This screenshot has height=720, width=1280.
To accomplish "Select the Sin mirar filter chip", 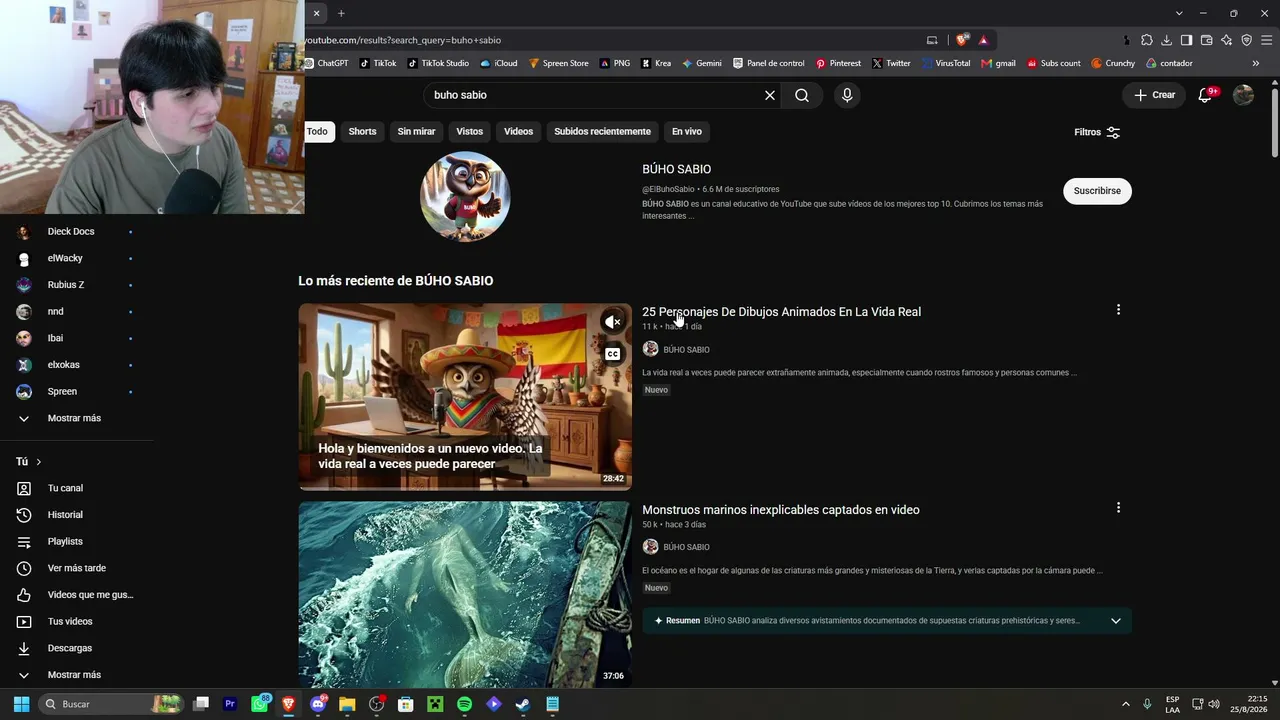I will (x=416, y=131).
